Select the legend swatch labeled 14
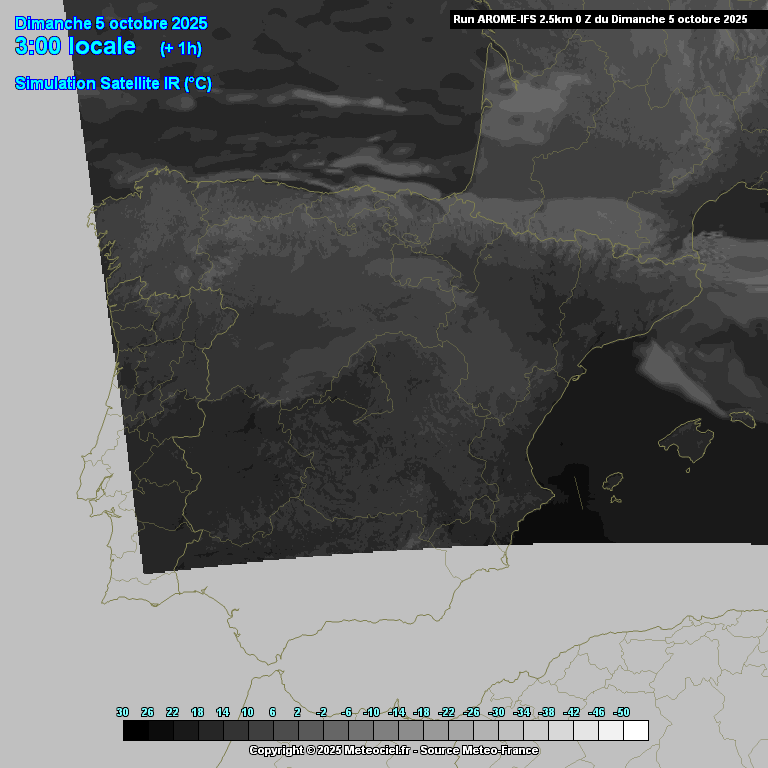Image resolution: width=768 pixels, height=768 pixels. pos(236,731)
